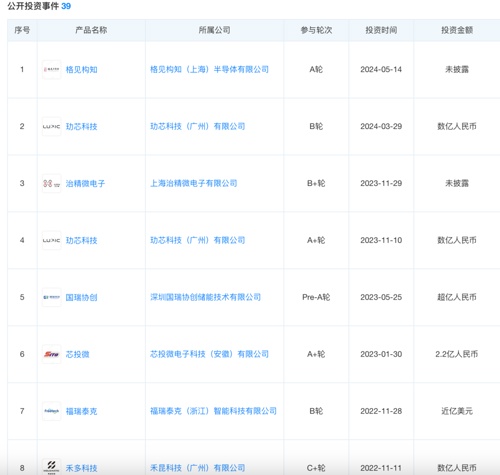Click row number 7 in 序号 column

pos(22,411)
